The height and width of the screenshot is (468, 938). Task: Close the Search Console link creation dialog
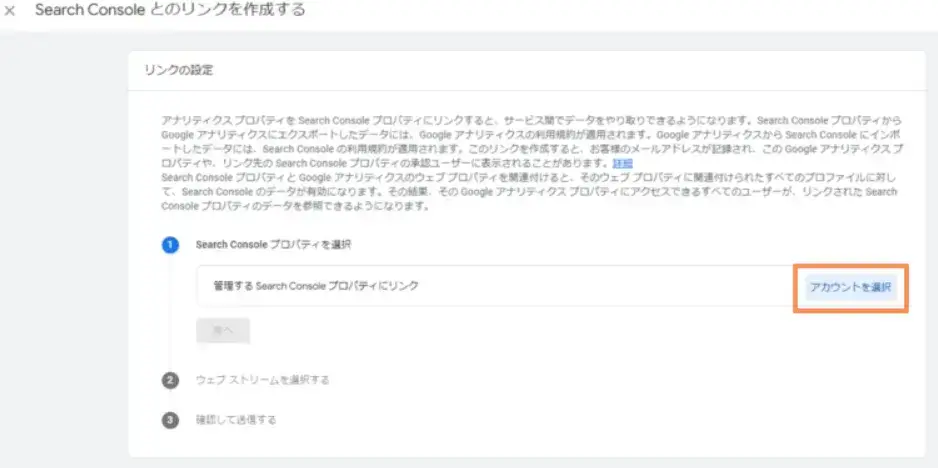point(10,11)
